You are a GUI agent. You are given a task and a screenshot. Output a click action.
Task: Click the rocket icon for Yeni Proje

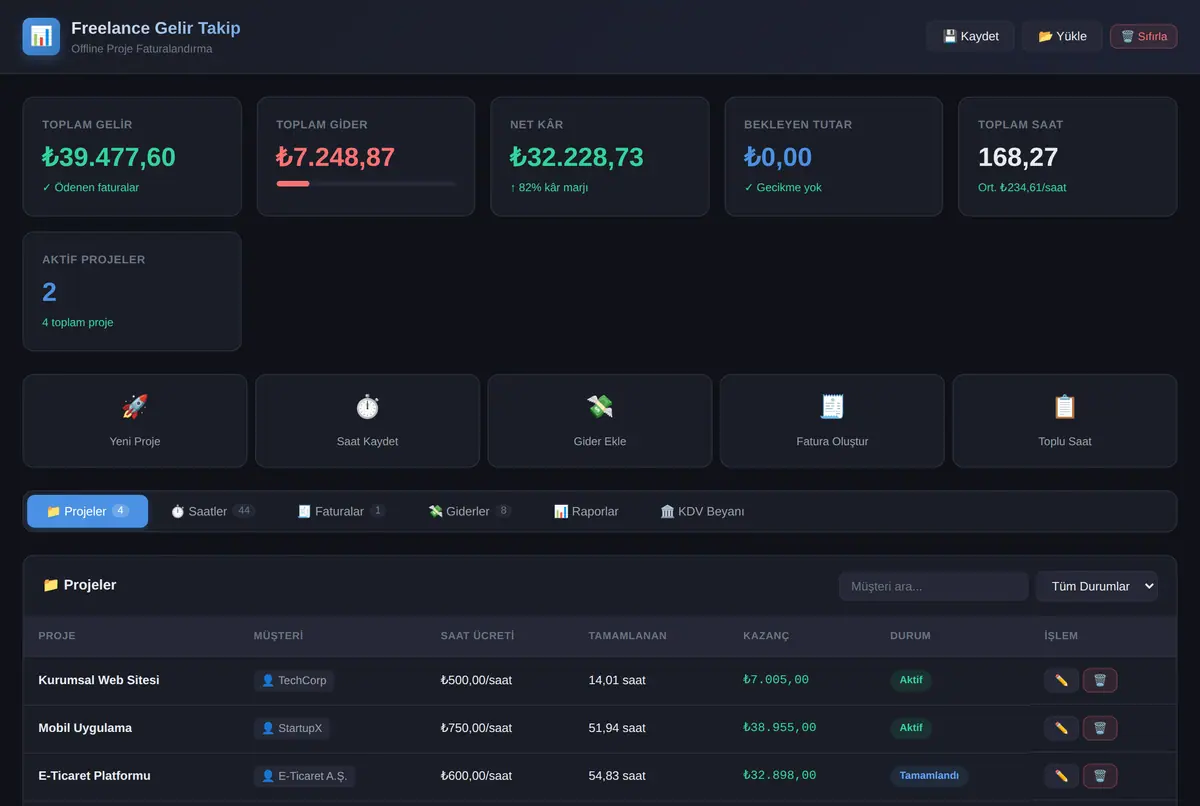tap(135, 407)
